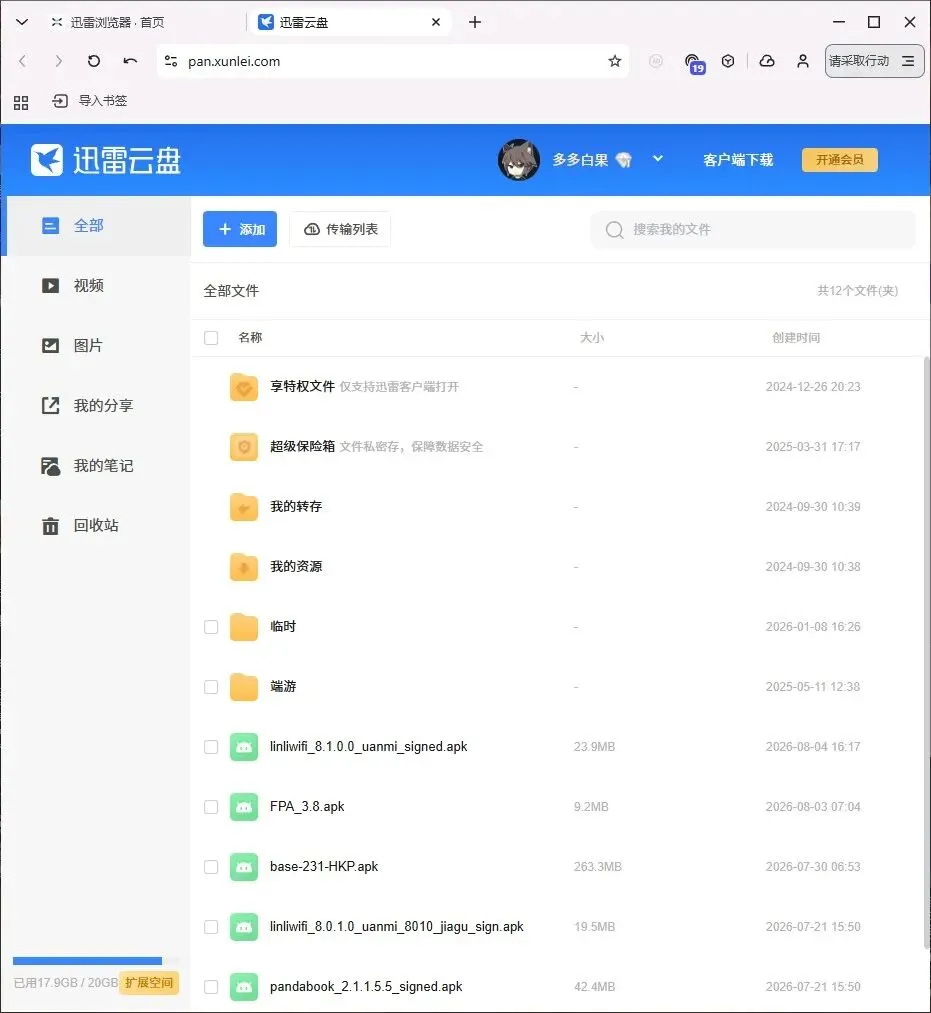
Task: Click the 扩展空间 button
Action: point(149,983)
